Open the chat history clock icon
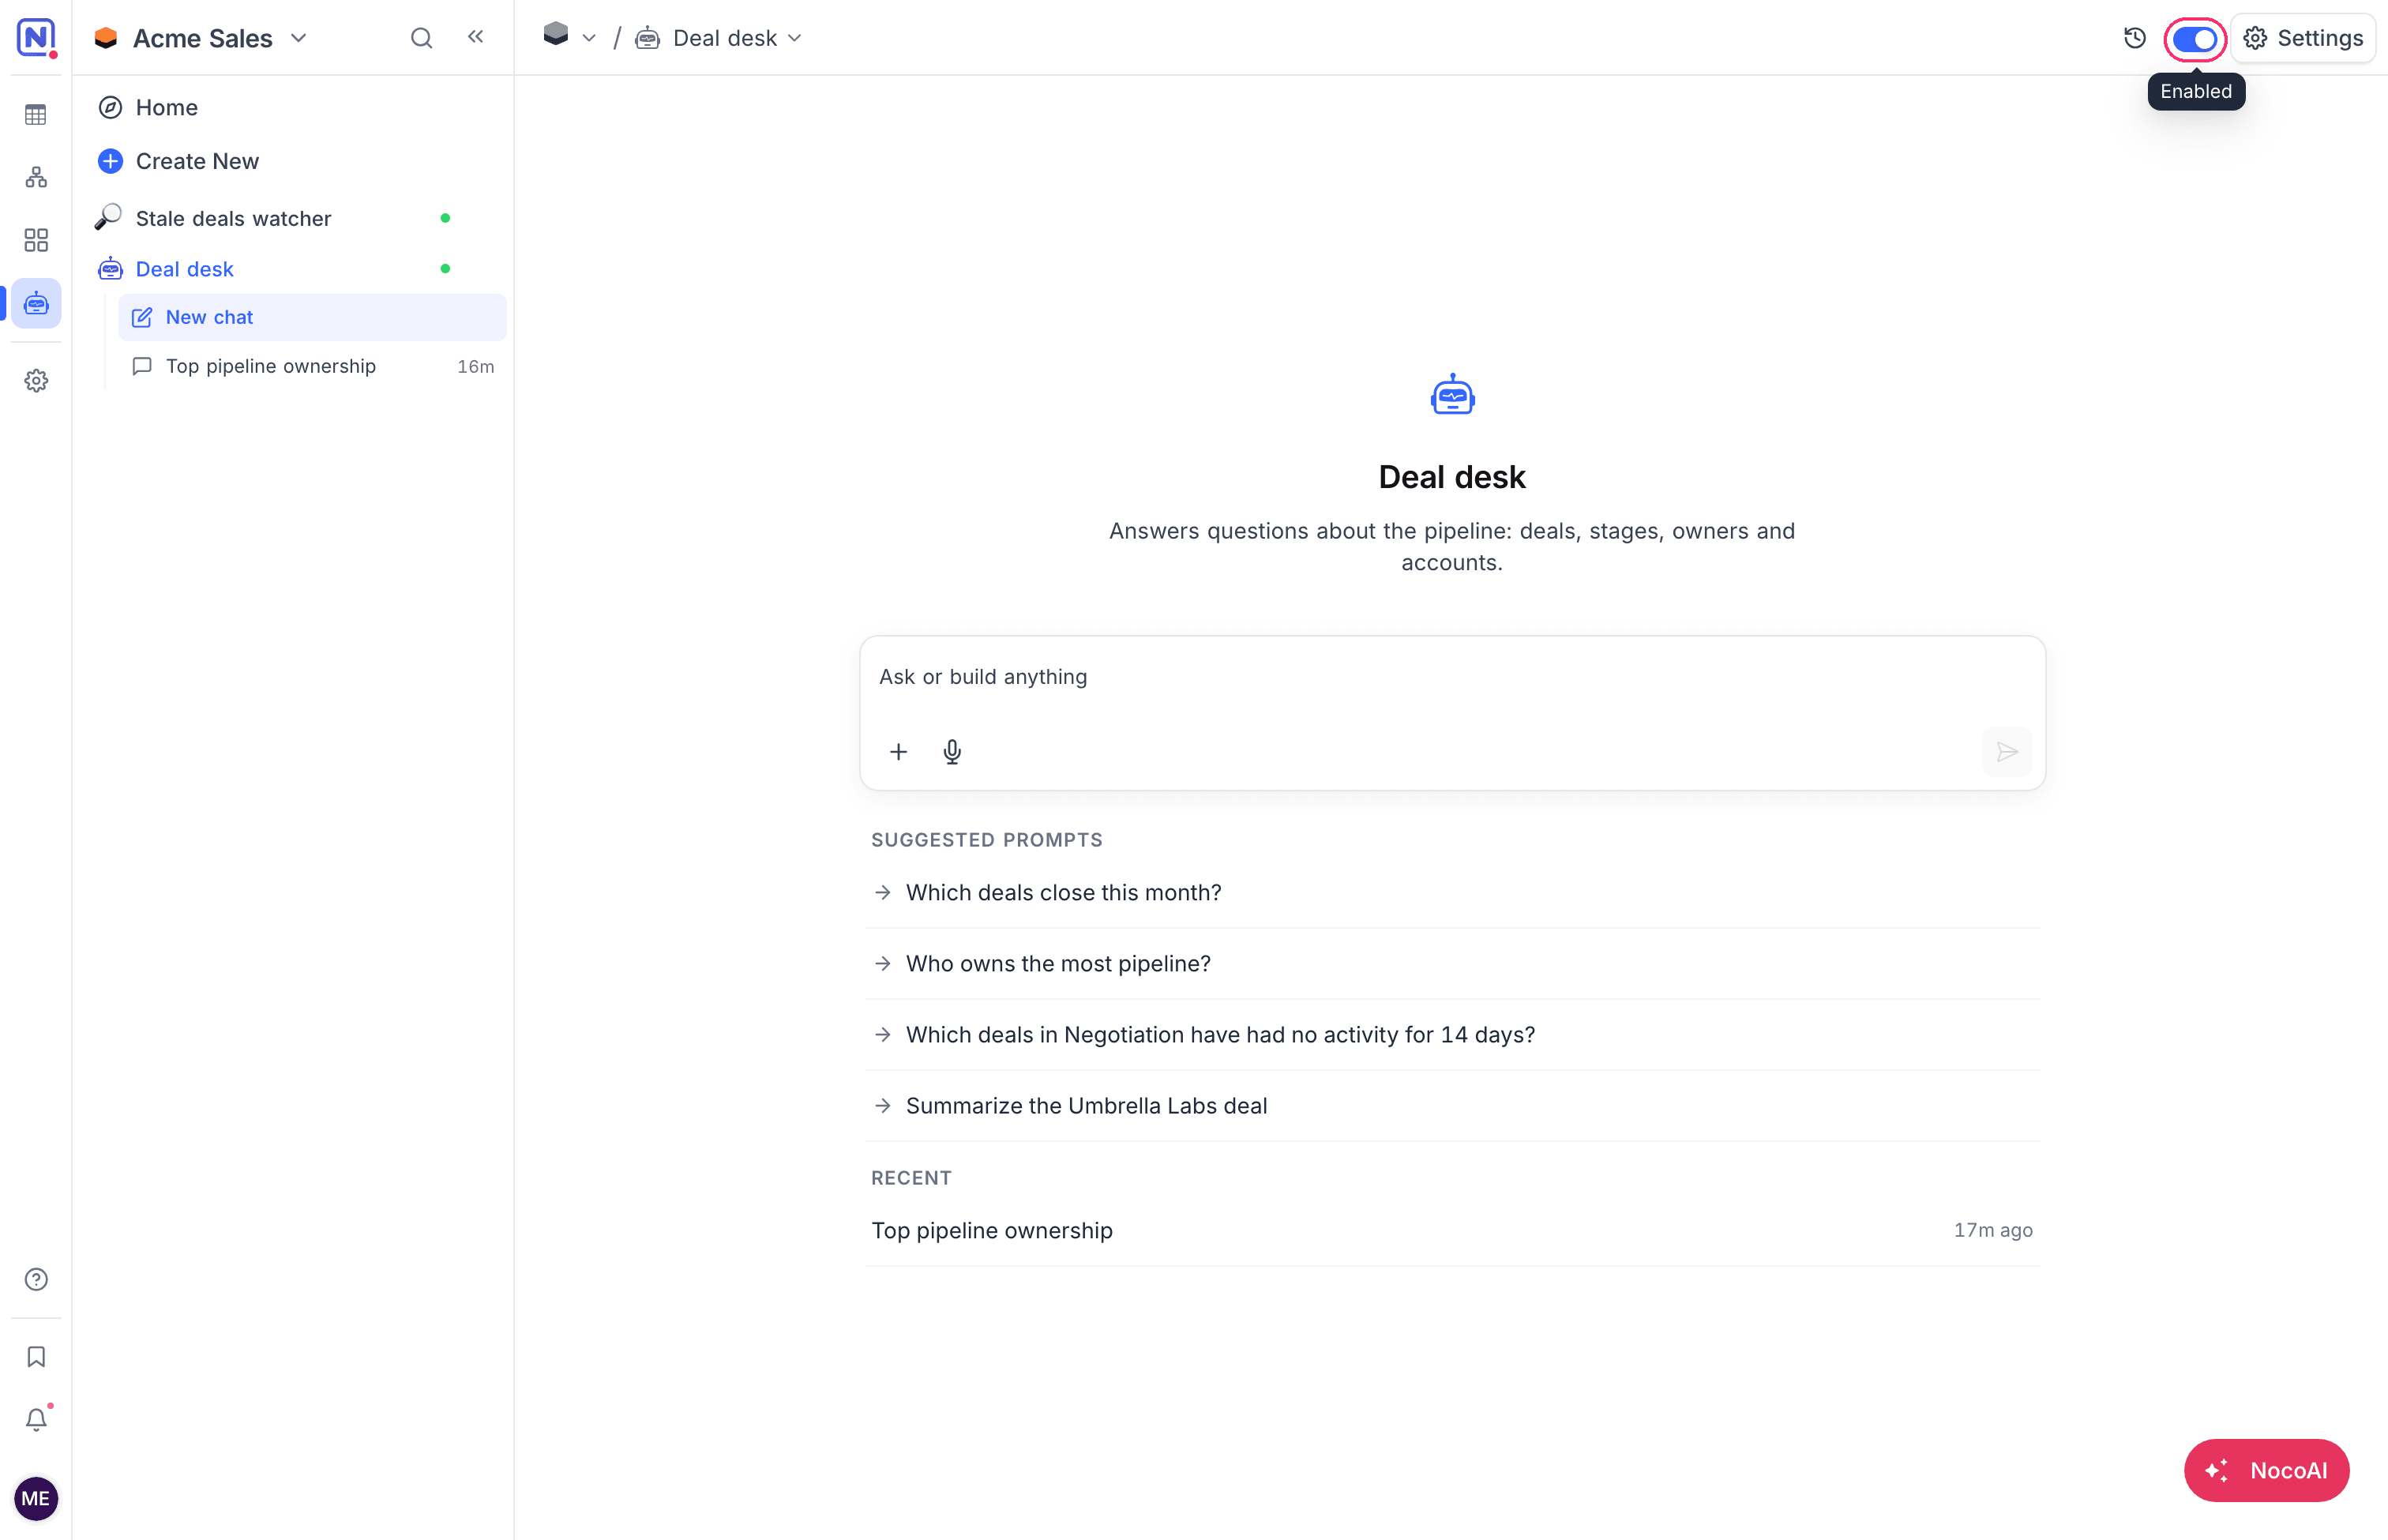The height and width of the screenshot is (1540, 2388). pyautogui.click(x=2134, y=38)
